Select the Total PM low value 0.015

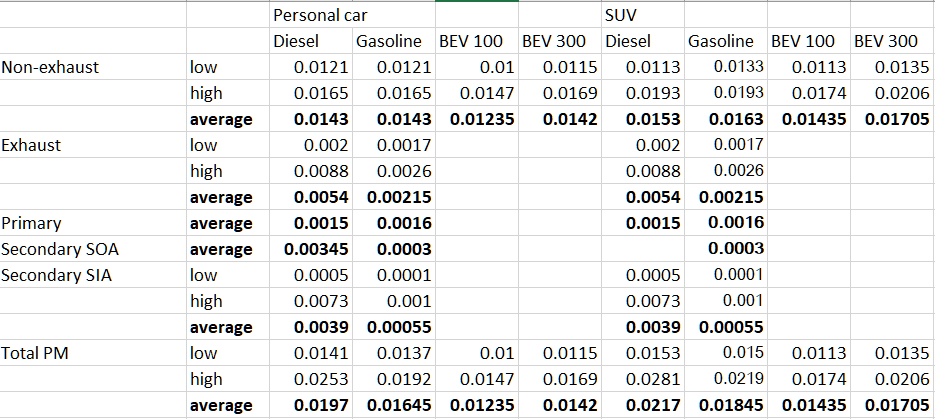pos(743,353)
